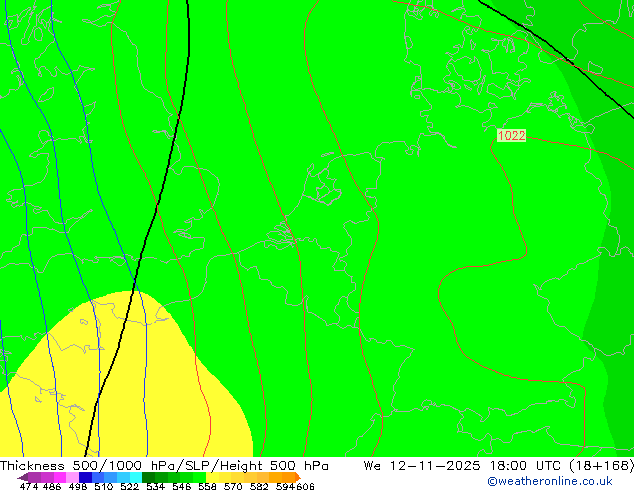Viewport: 634px width, 490px height.
Task: Click the legend value 486
Action: 52,486
